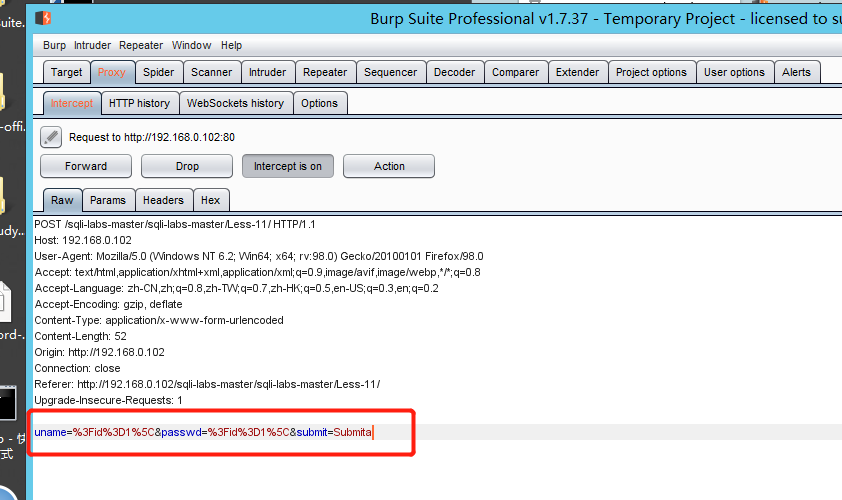This screenshot has height=500, width=842.
Task: Go to the Intruder tool tab
Action: click(x=267, y=72)
